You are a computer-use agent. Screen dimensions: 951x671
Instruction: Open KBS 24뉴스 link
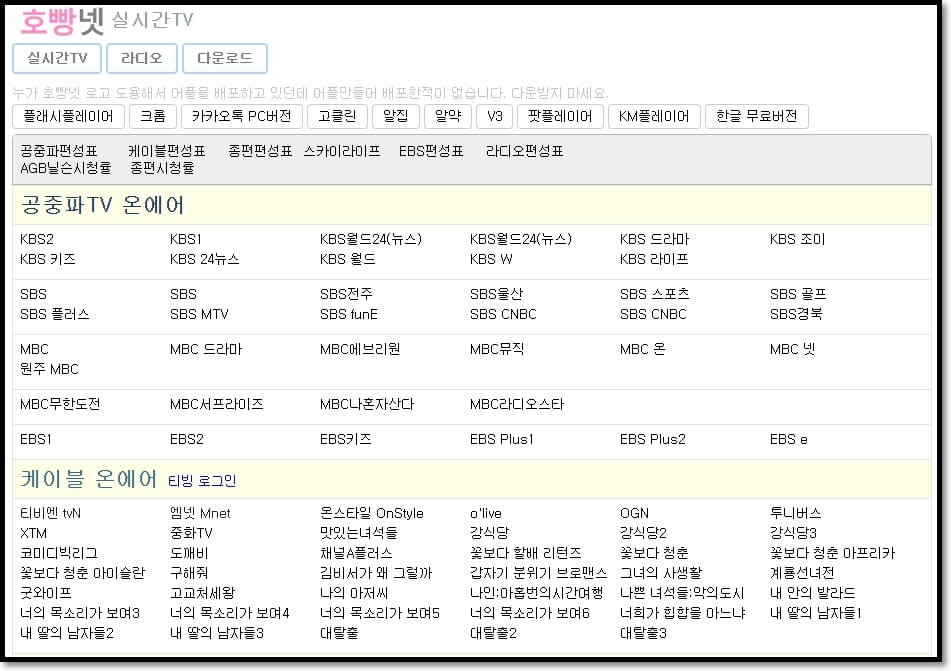[204, 259]
